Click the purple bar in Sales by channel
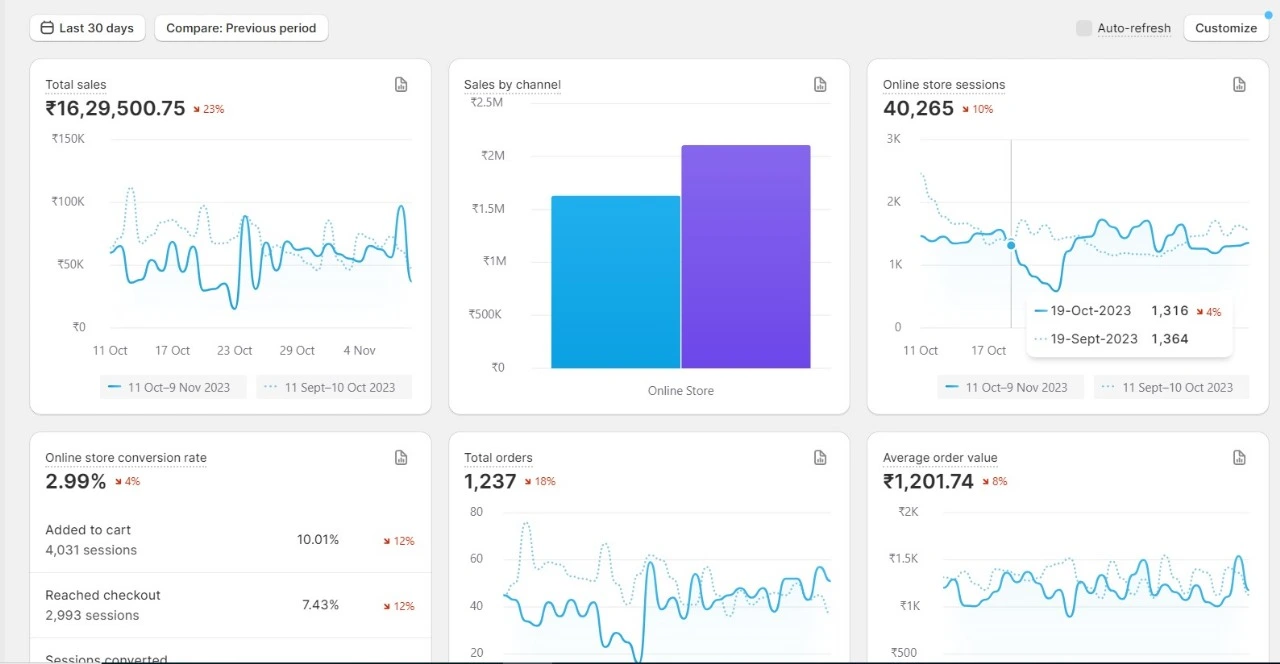The width and height of the screenshot is (1280, 664). (746, 257)
